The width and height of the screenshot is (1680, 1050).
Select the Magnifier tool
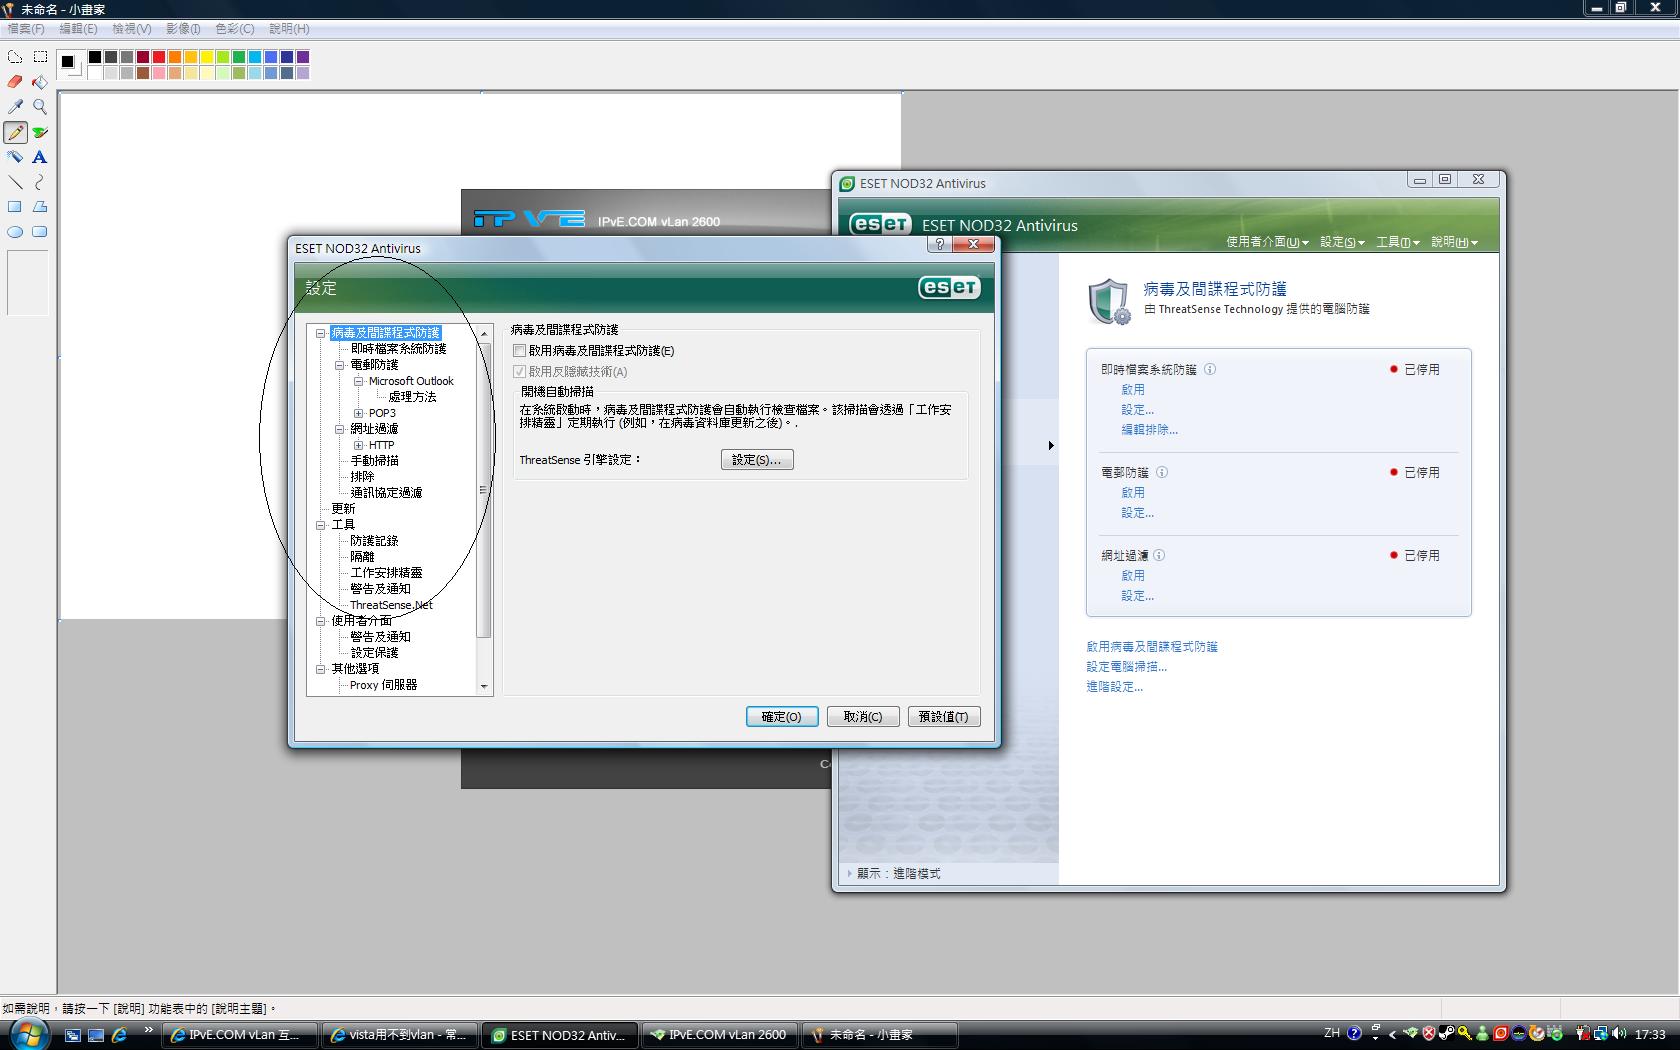point(40,107)
